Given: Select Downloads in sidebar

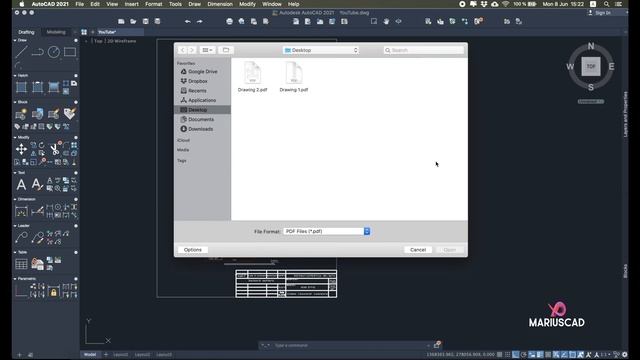Looking at the screenshot, I should (x=202, y=129).
